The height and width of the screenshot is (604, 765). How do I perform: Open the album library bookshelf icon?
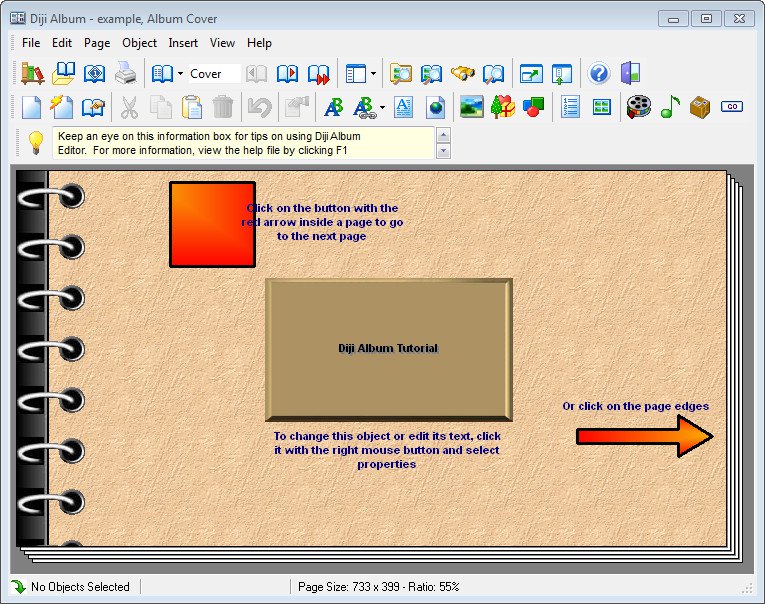pos(33,74)
